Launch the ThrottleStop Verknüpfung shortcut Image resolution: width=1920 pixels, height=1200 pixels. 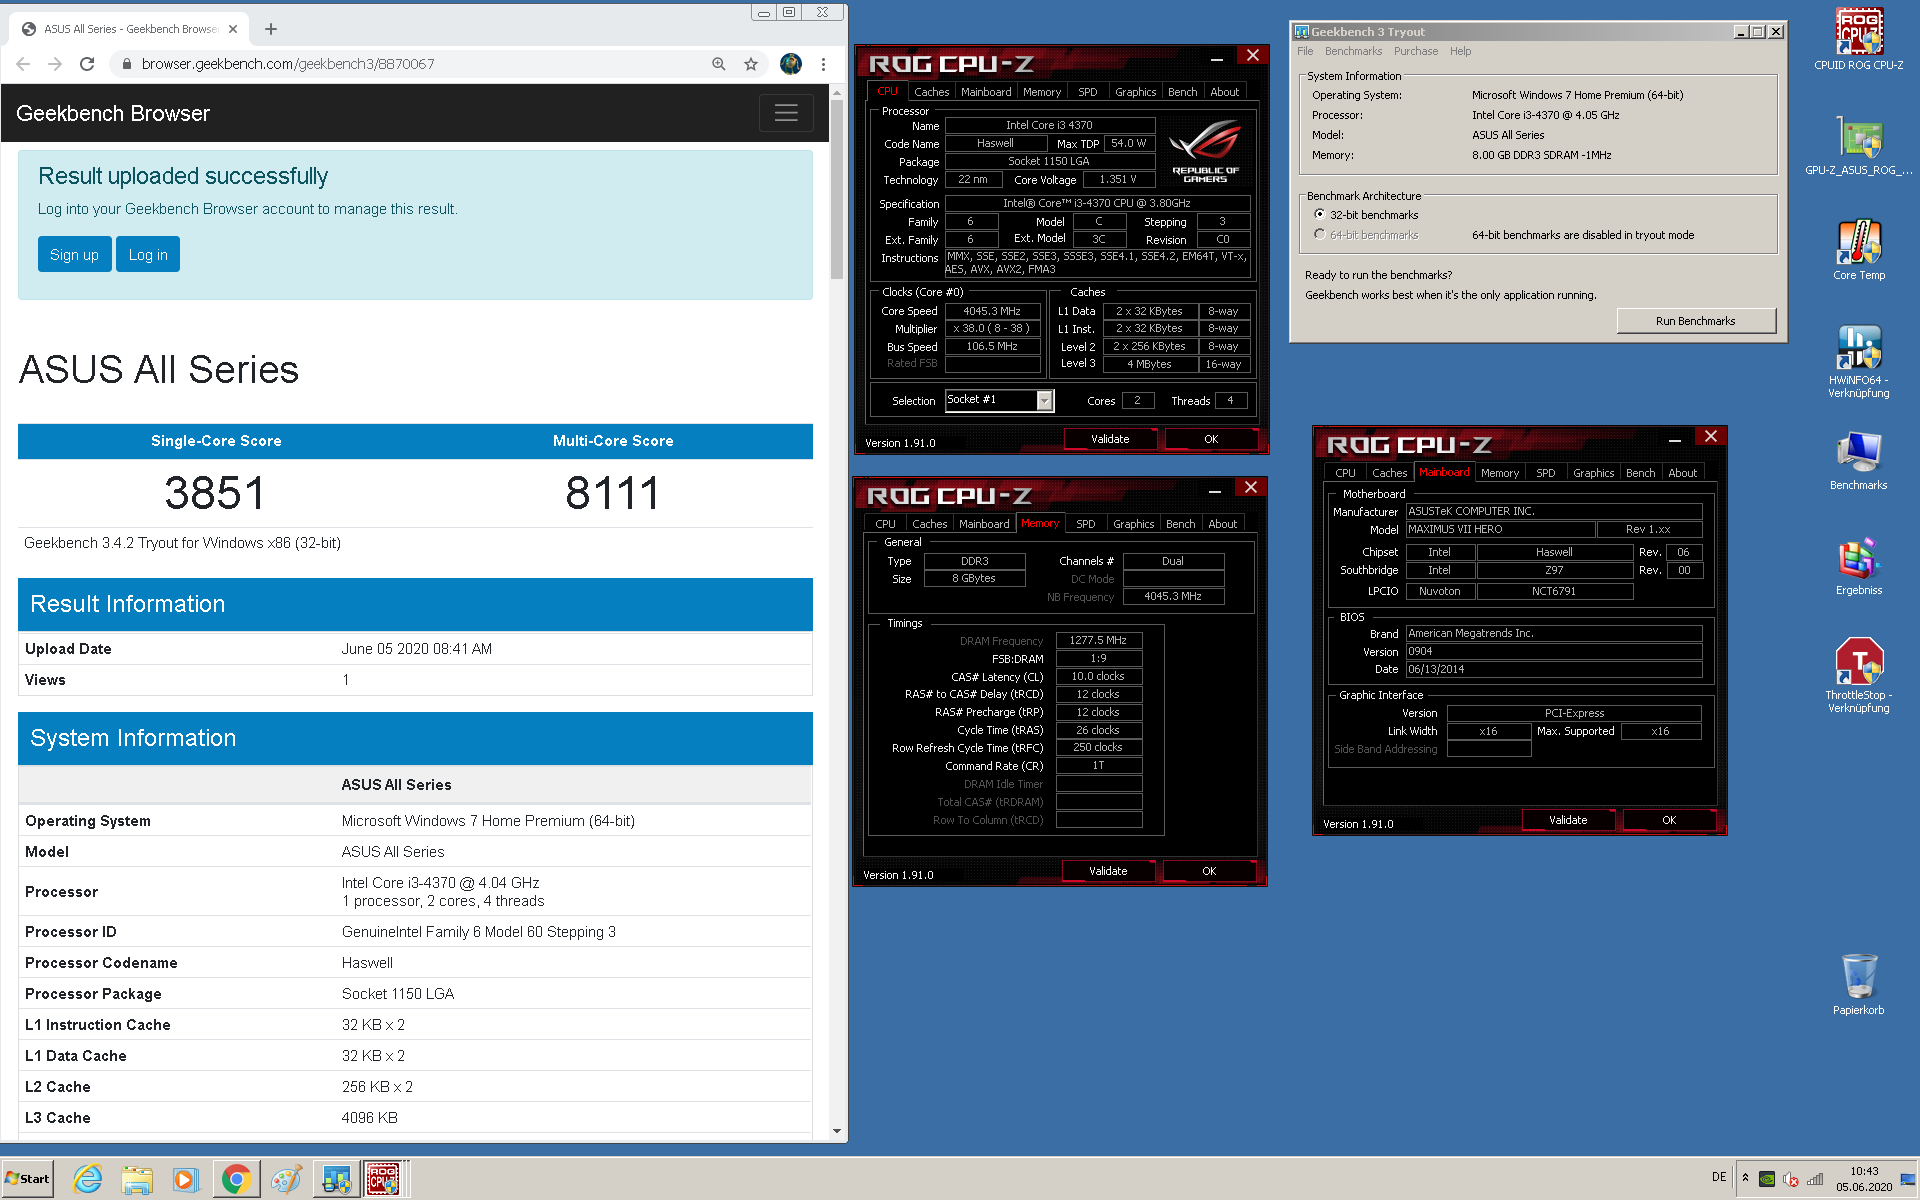pos(1859,675)
